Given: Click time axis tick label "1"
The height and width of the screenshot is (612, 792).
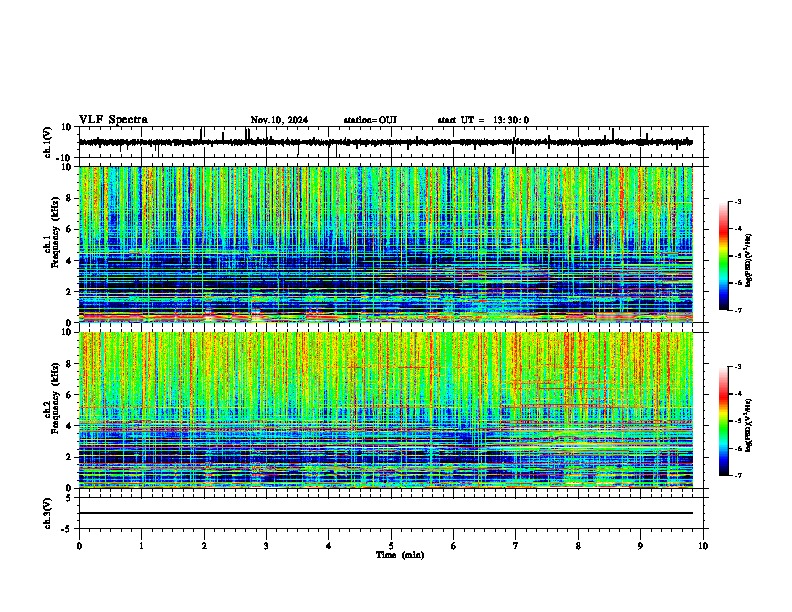Looking at the screenshot, I should [x=141, y=546].
